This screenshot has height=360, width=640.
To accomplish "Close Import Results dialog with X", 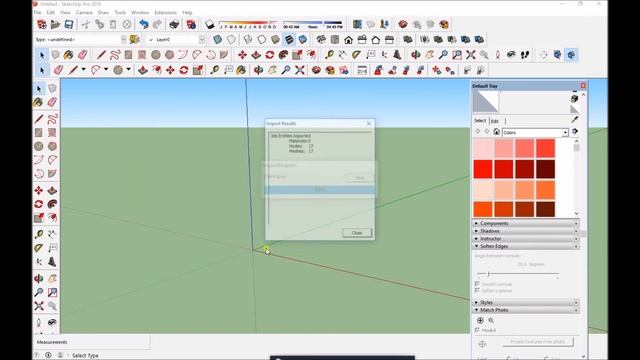I will (369, 123).
